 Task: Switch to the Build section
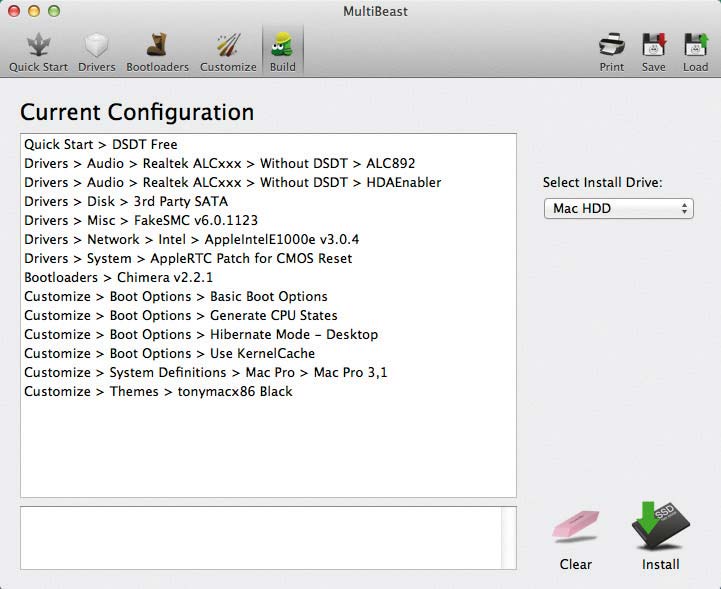[x=282, y=51]
